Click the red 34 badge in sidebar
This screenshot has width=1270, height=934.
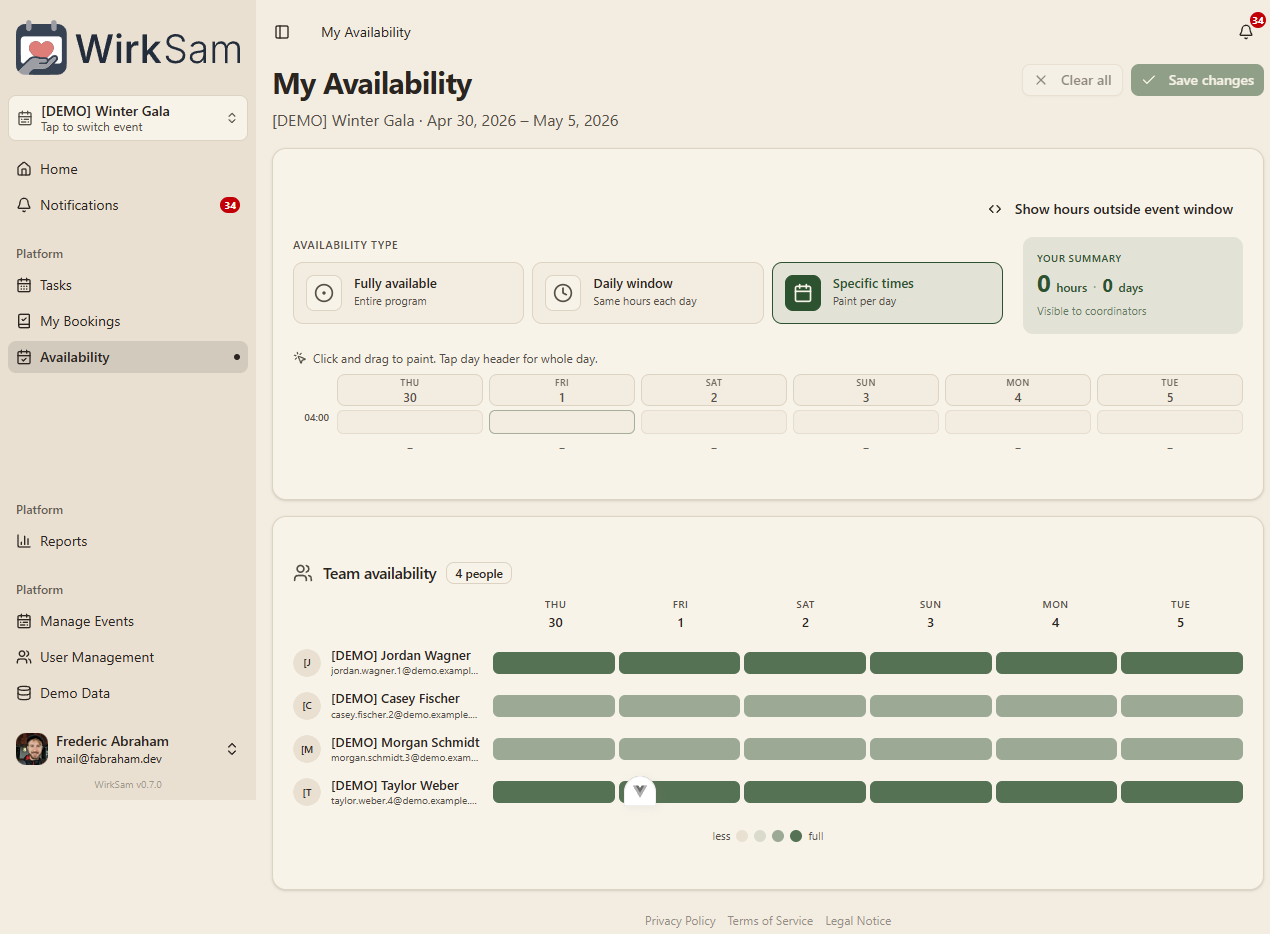point(230,205)
